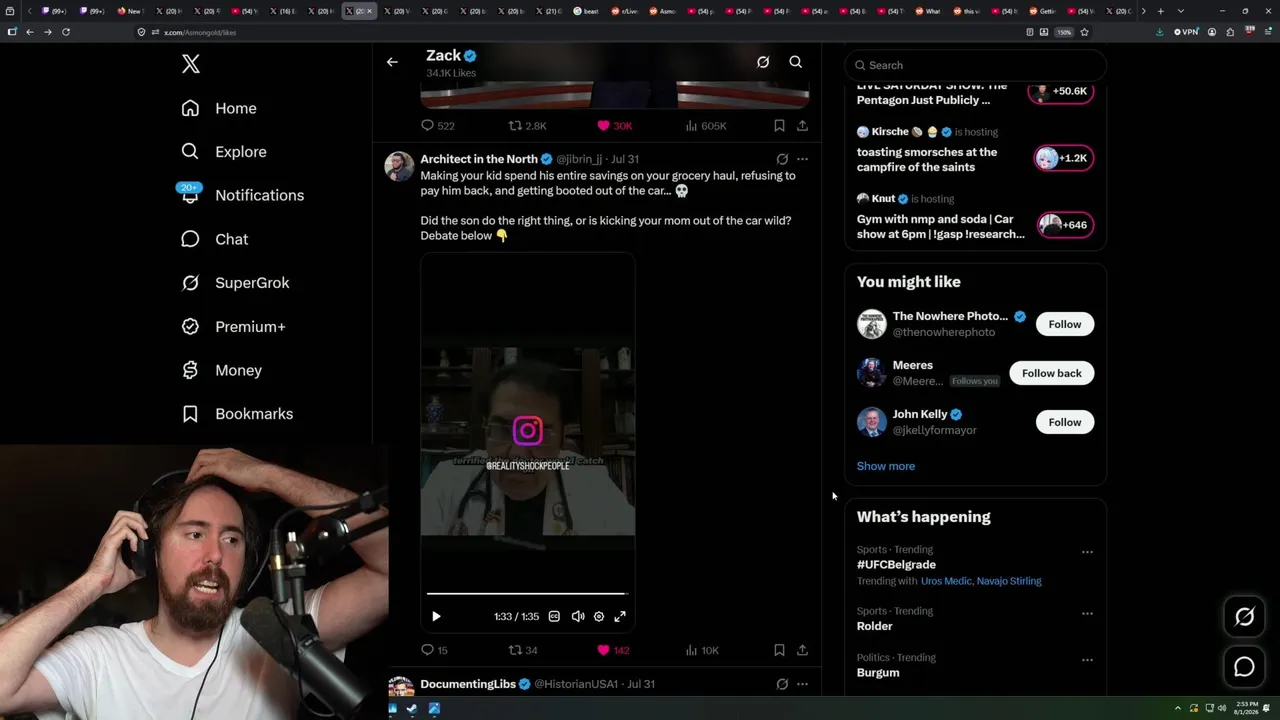Screen dimensions: 1280x720
Task: Join Knut's space showing +646 listeners
Action: [x=1063, y=225]
